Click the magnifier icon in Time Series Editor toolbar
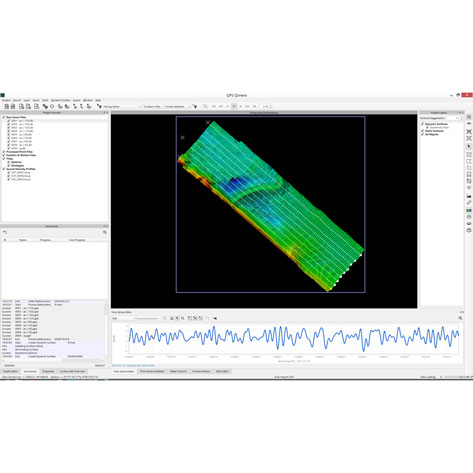The height and width of the screenshot is (473, 473). 182,318
